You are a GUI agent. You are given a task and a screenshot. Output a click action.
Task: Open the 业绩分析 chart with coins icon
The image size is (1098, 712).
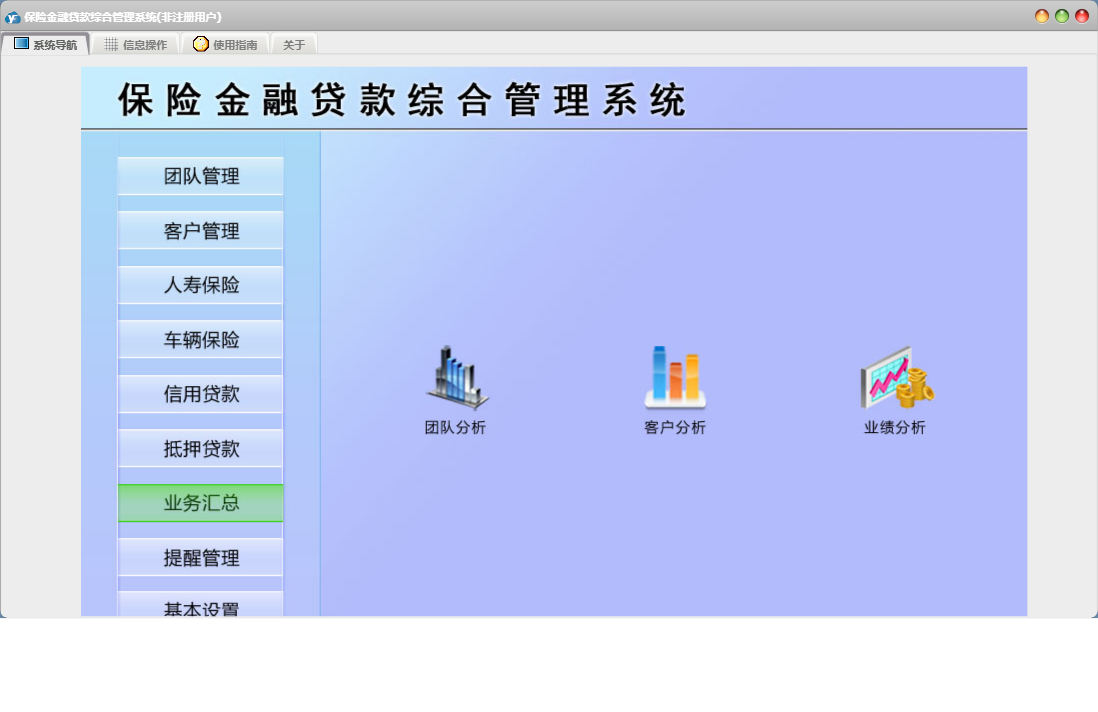click(x=897, y=377)
